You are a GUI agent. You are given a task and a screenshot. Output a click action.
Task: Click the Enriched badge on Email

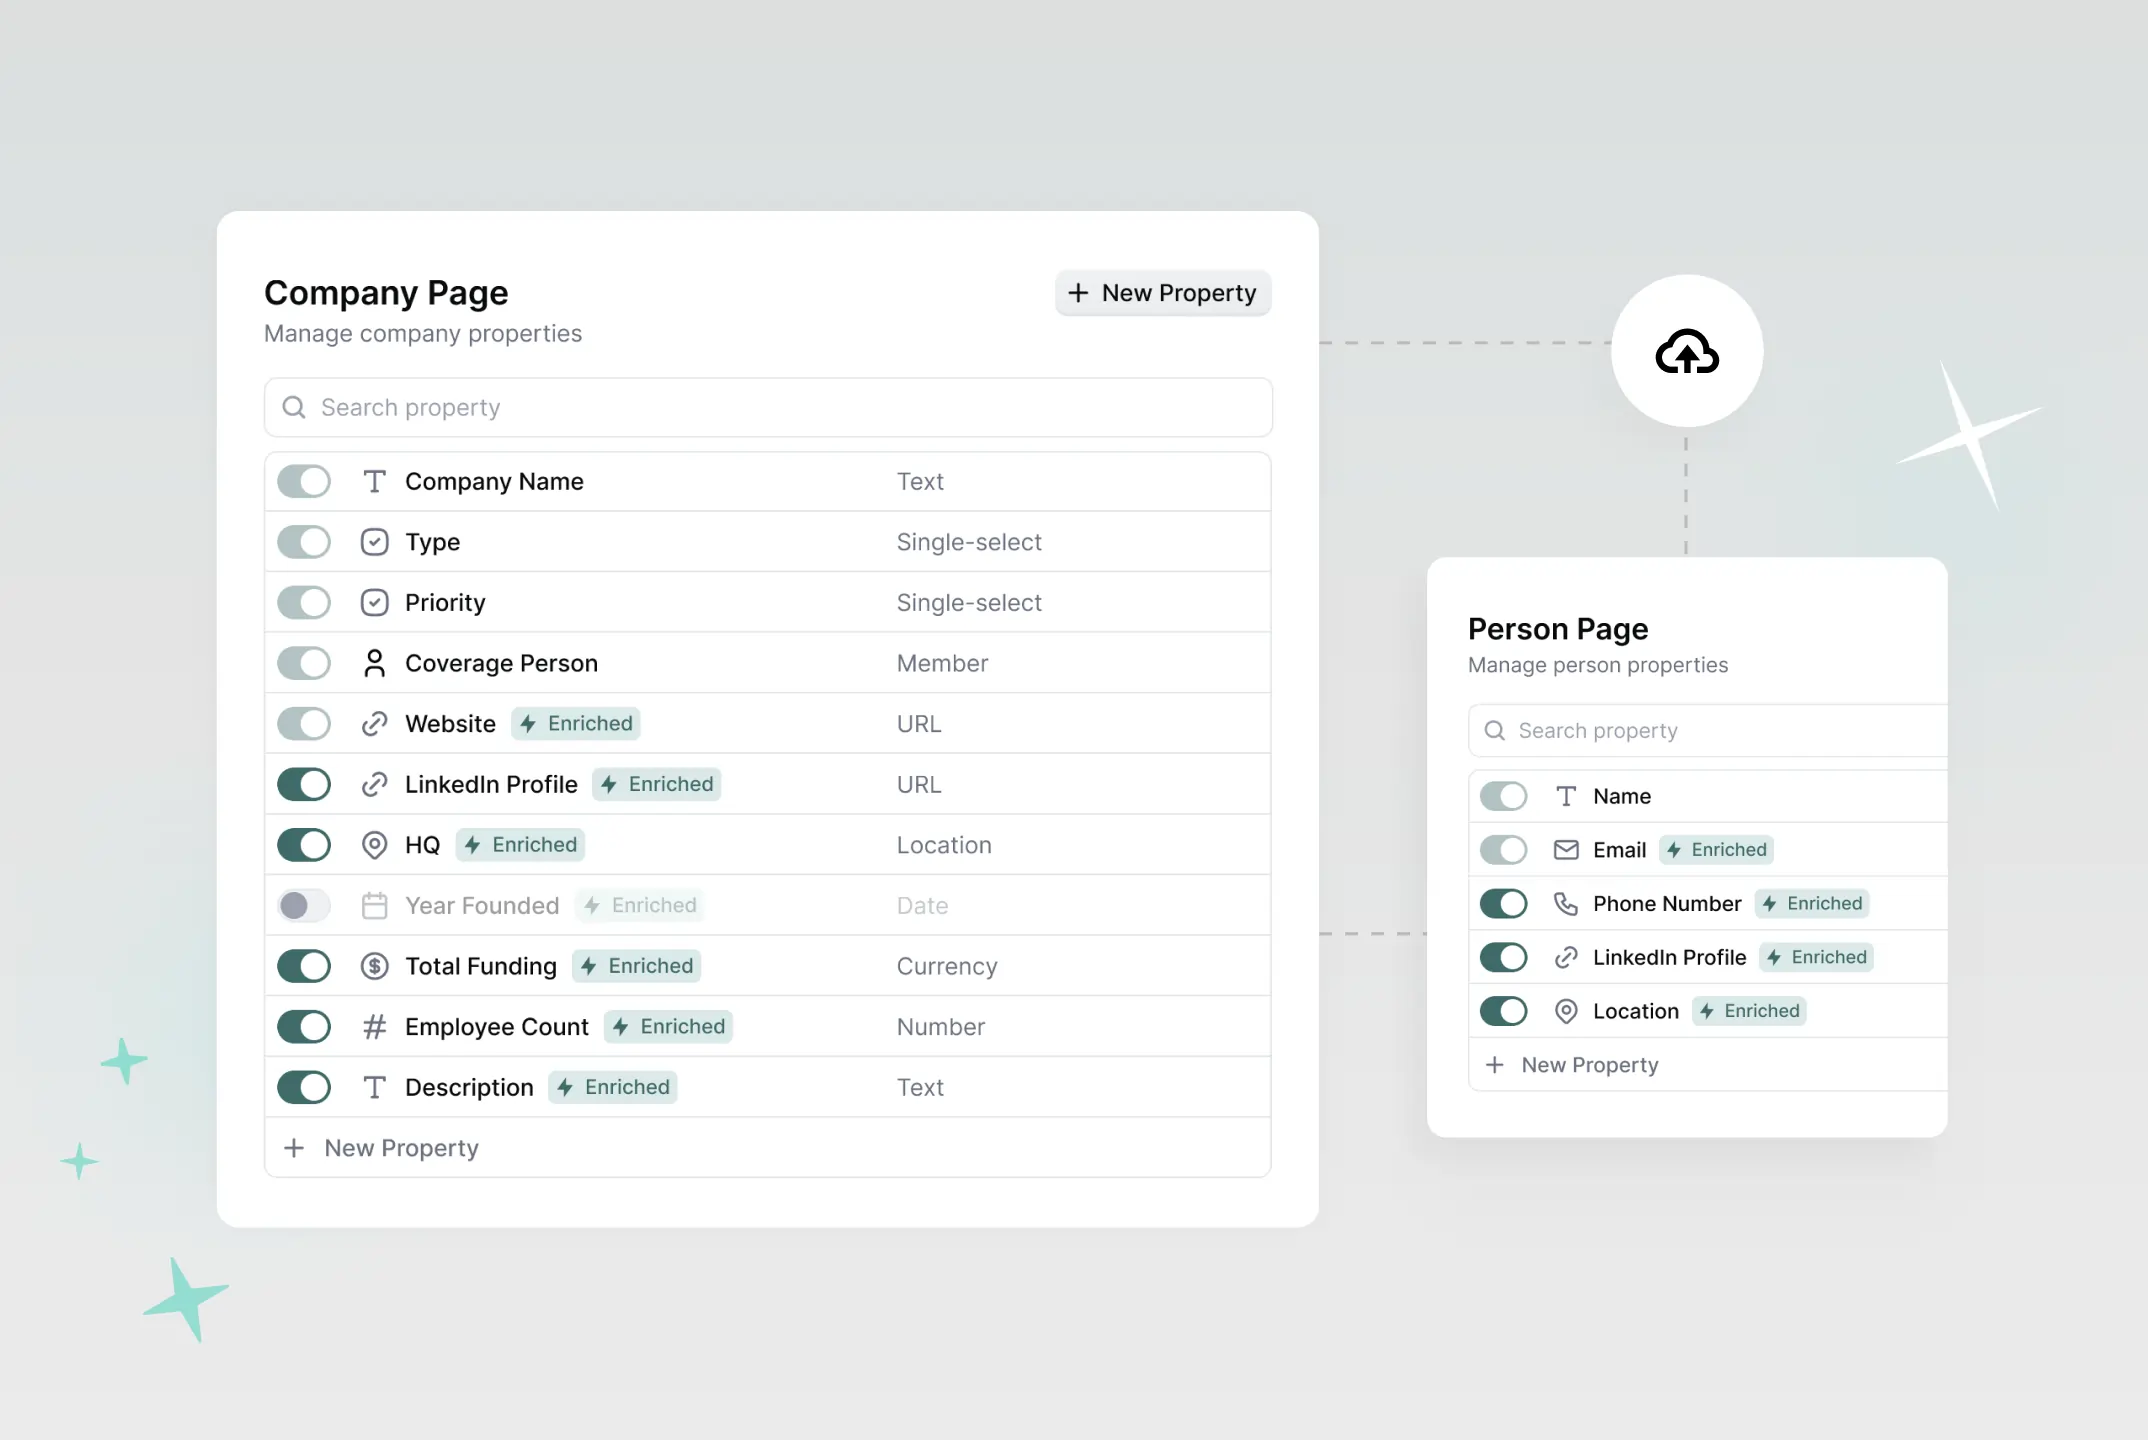(x=1716, y=850)
